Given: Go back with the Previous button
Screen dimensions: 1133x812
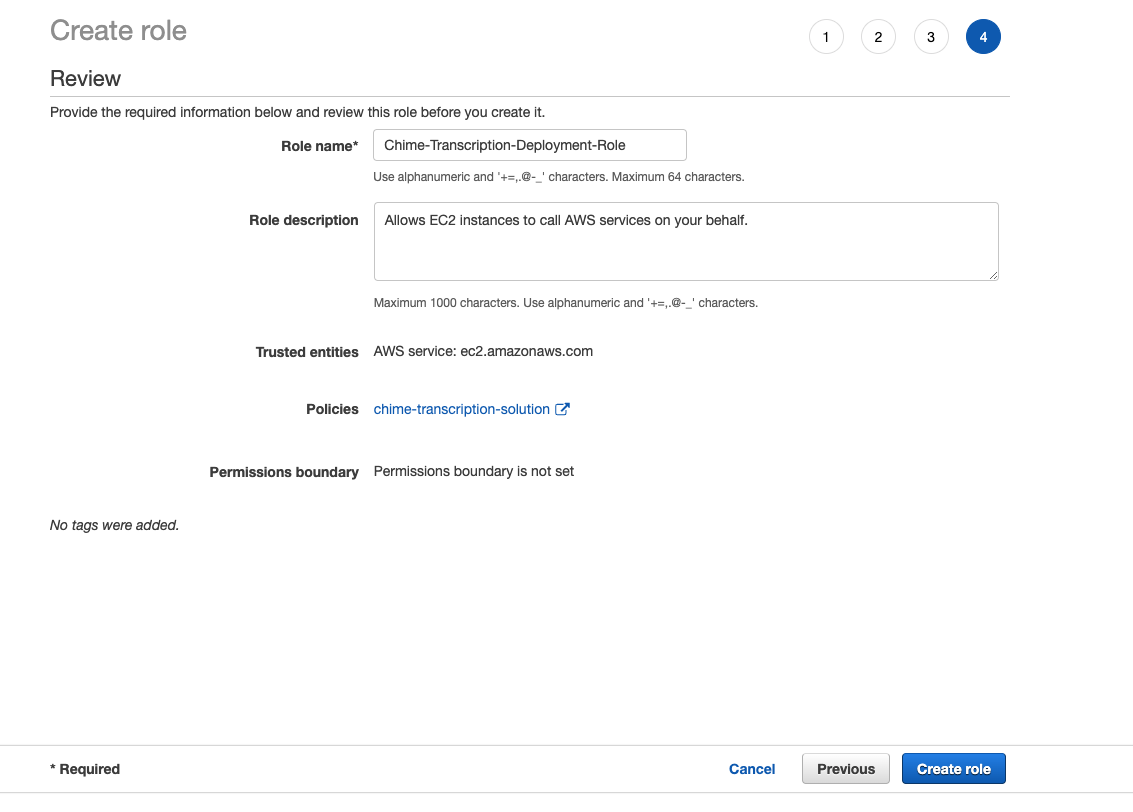Looking at the screenshot, I should 845,769.
